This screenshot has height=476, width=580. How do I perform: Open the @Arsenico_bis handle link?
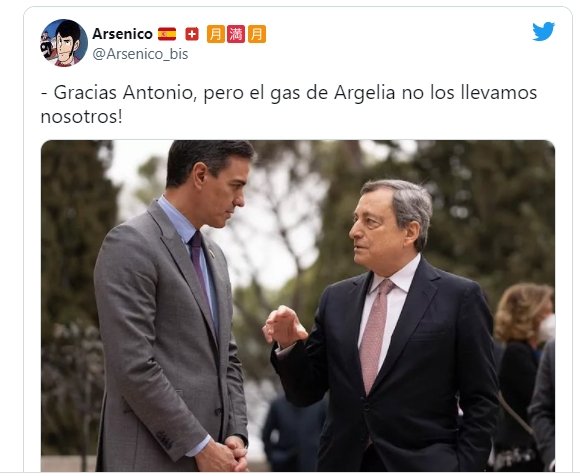(x=140, y=54)
